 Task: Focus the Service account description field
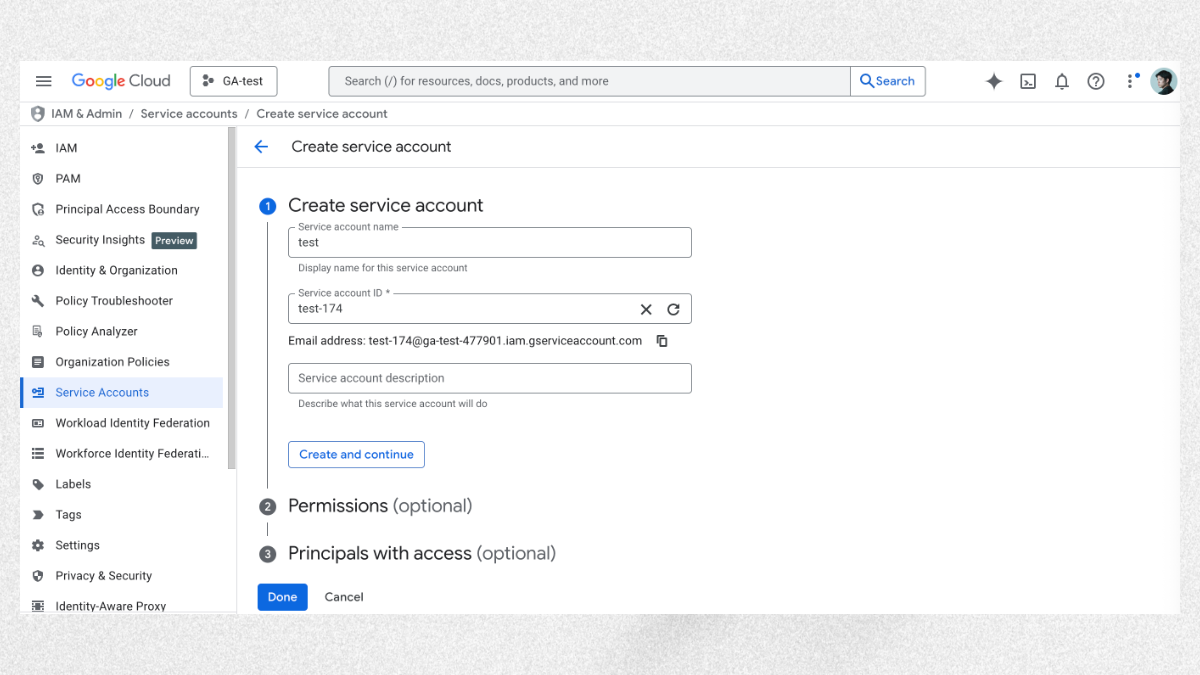pyautogui.click(x=490, y=378)
